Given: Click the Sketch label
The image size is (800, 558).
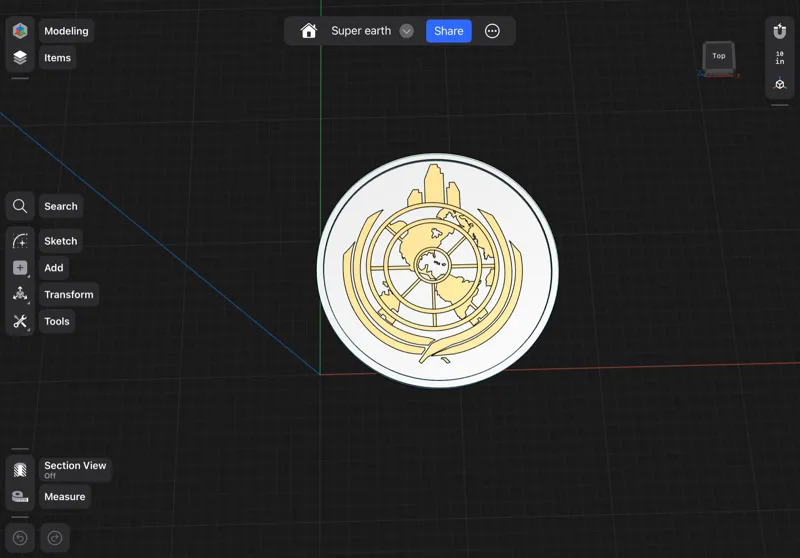Looking at the screenshot, I should pyautogui.click(x=61, y=241).
